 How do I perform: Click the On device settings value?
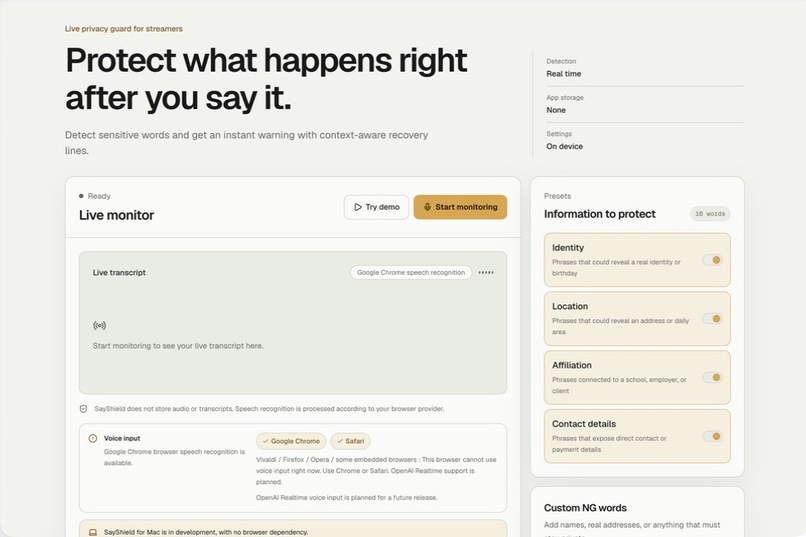564,146
